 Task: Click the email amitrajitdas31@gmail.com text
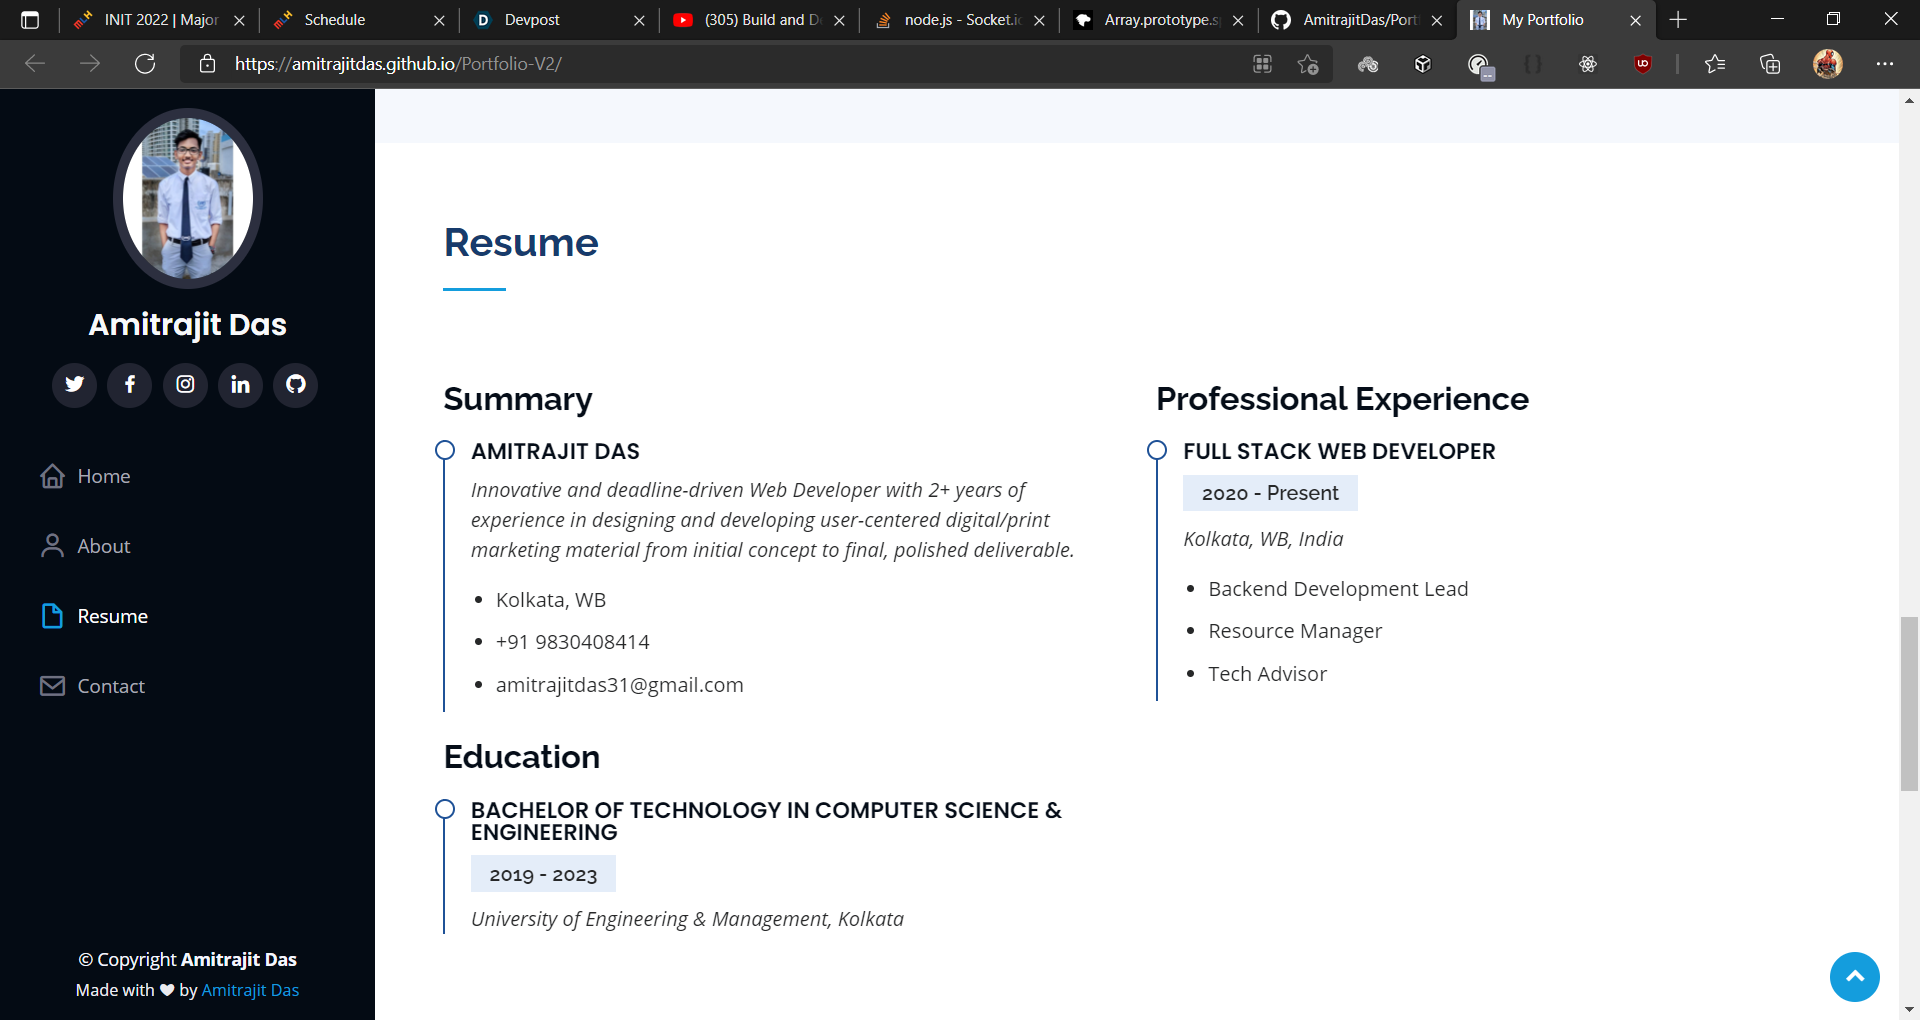coord(620,685)
